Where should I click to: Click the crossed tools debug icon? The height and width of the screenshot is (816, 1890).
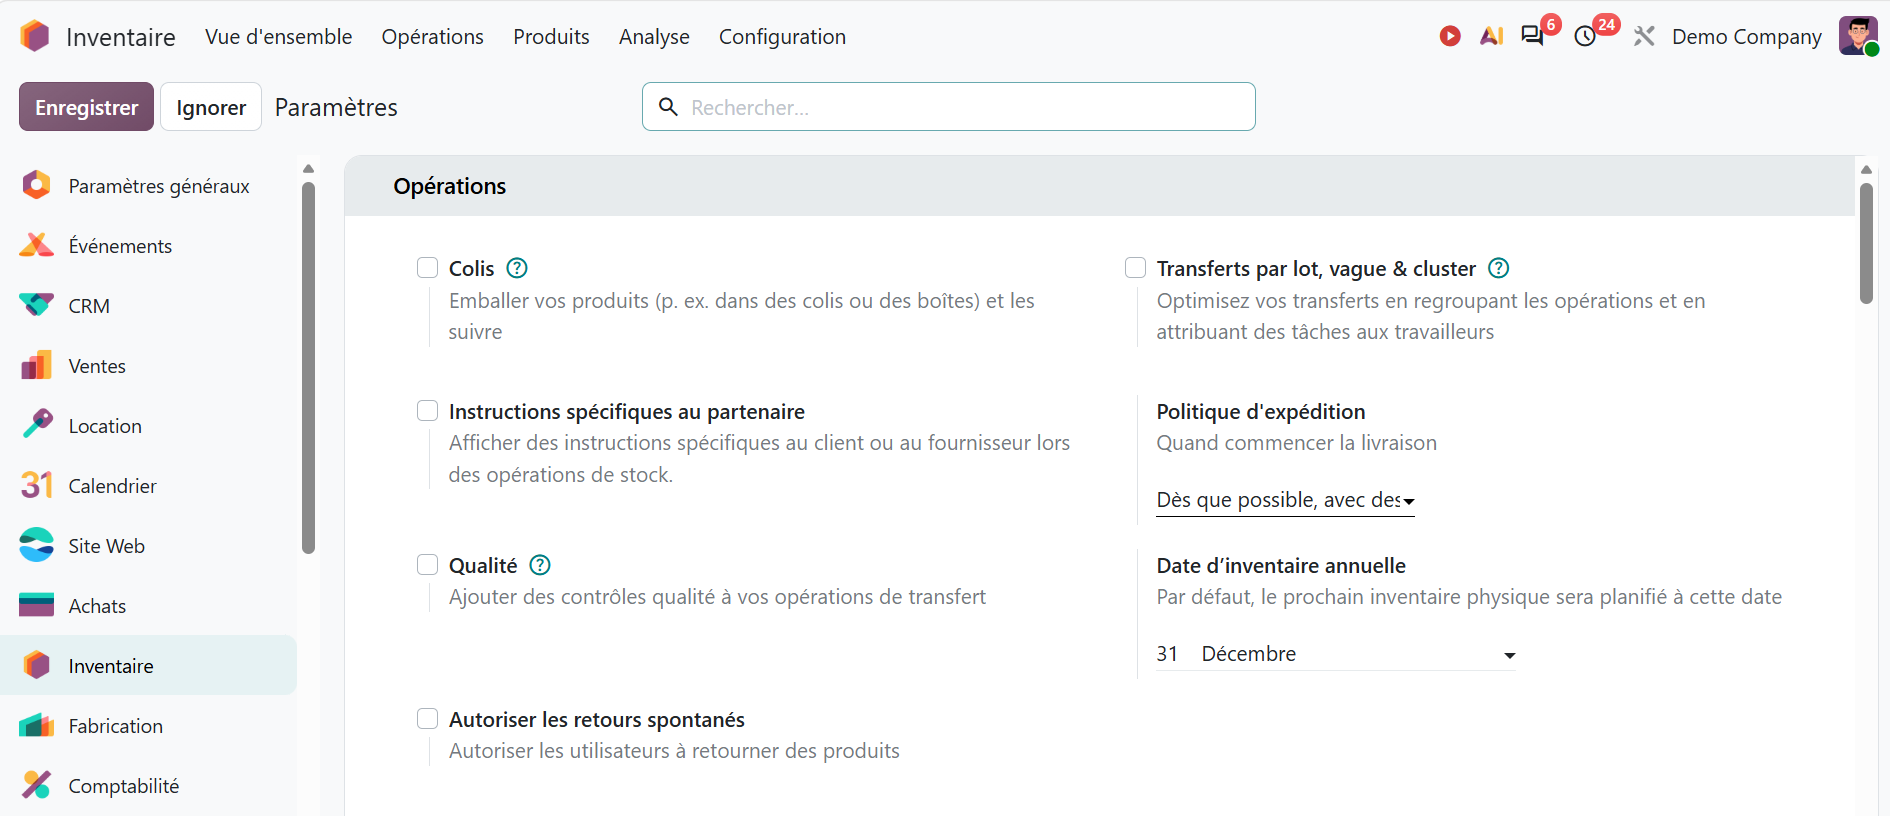pyautogui.click(x=1644, y=36)
